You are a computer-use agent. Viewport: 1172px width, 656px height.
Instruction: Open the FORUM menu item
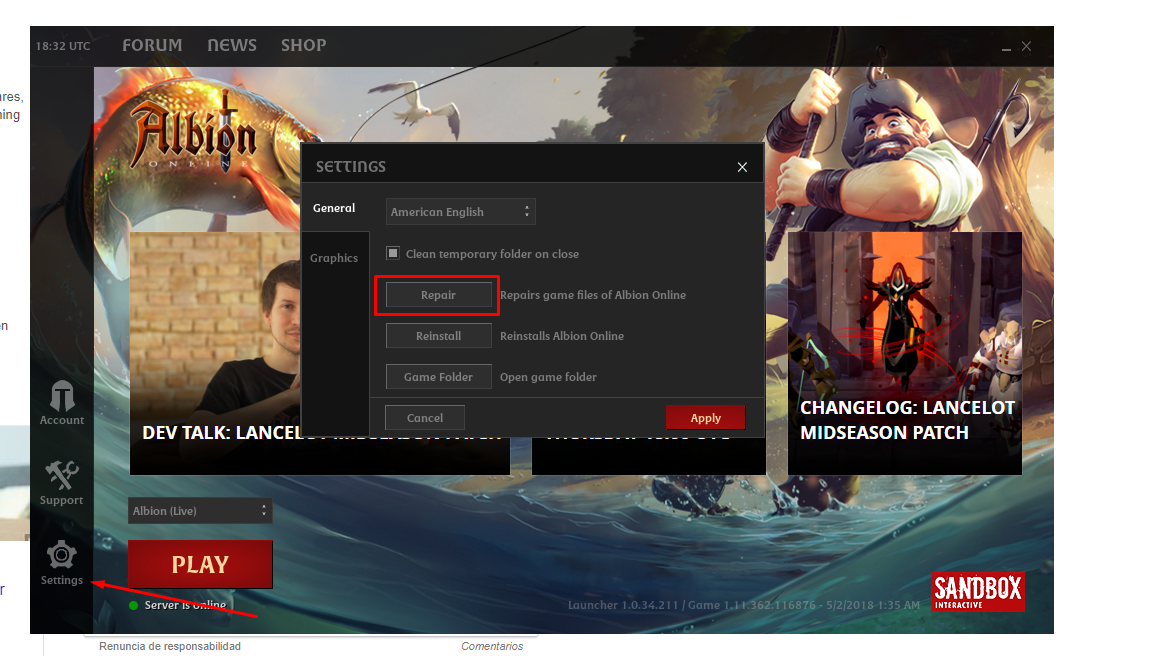click(152, 45)
